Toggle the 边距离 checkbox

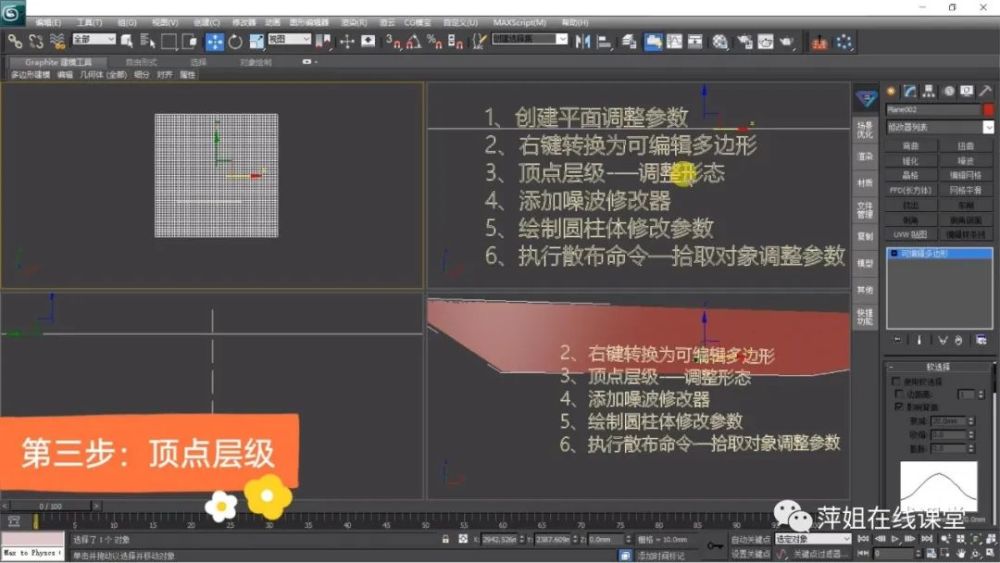[899, 394]
